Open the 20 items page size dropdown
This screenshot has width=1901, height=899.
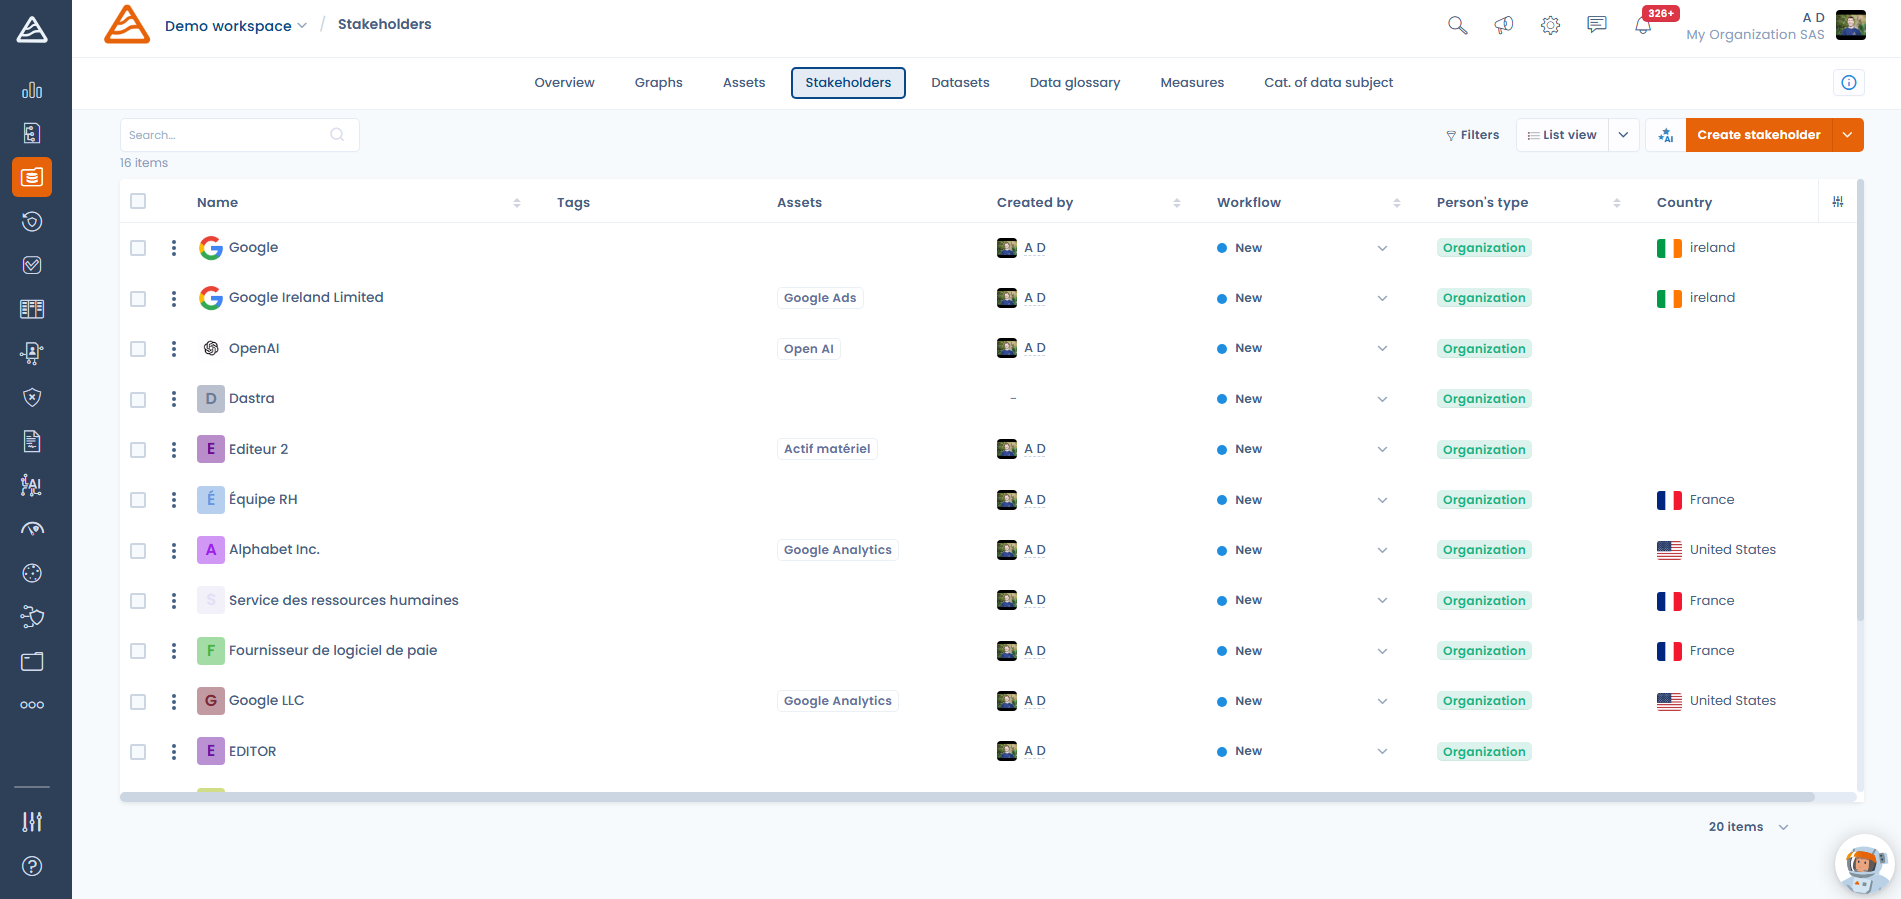click(1748, 827)
